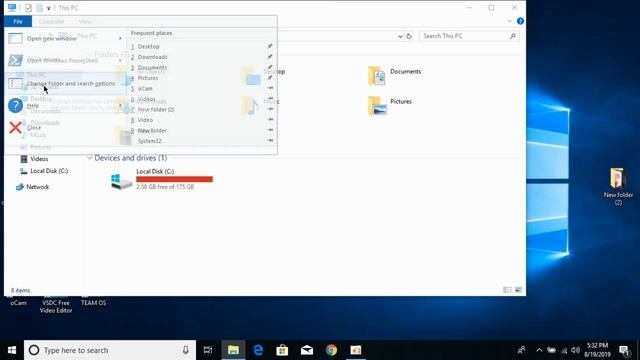
Task: Show hidden system tray icons
Action: click(x=539, y=350)
